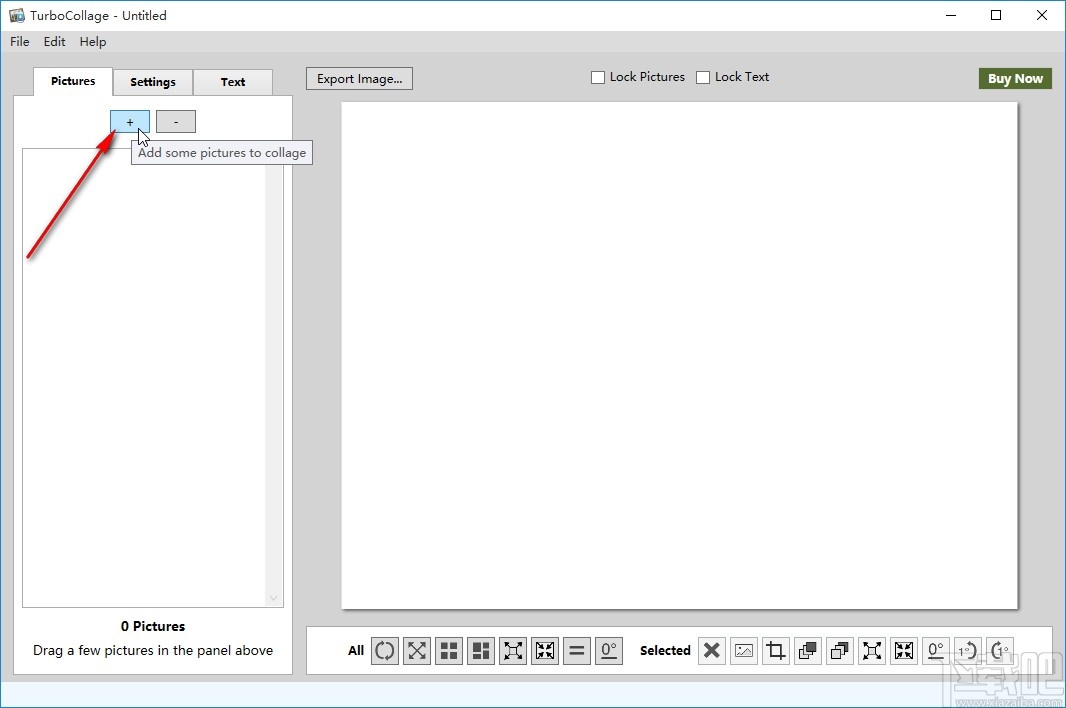Bring selected picture to front icon

click(x=807, y=651)
